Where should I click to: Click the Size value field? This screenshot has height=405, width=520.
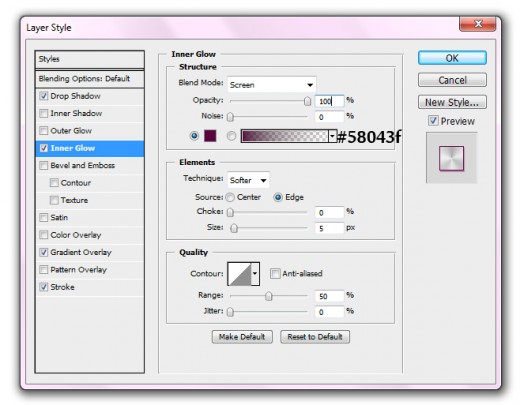pos(329,228)
